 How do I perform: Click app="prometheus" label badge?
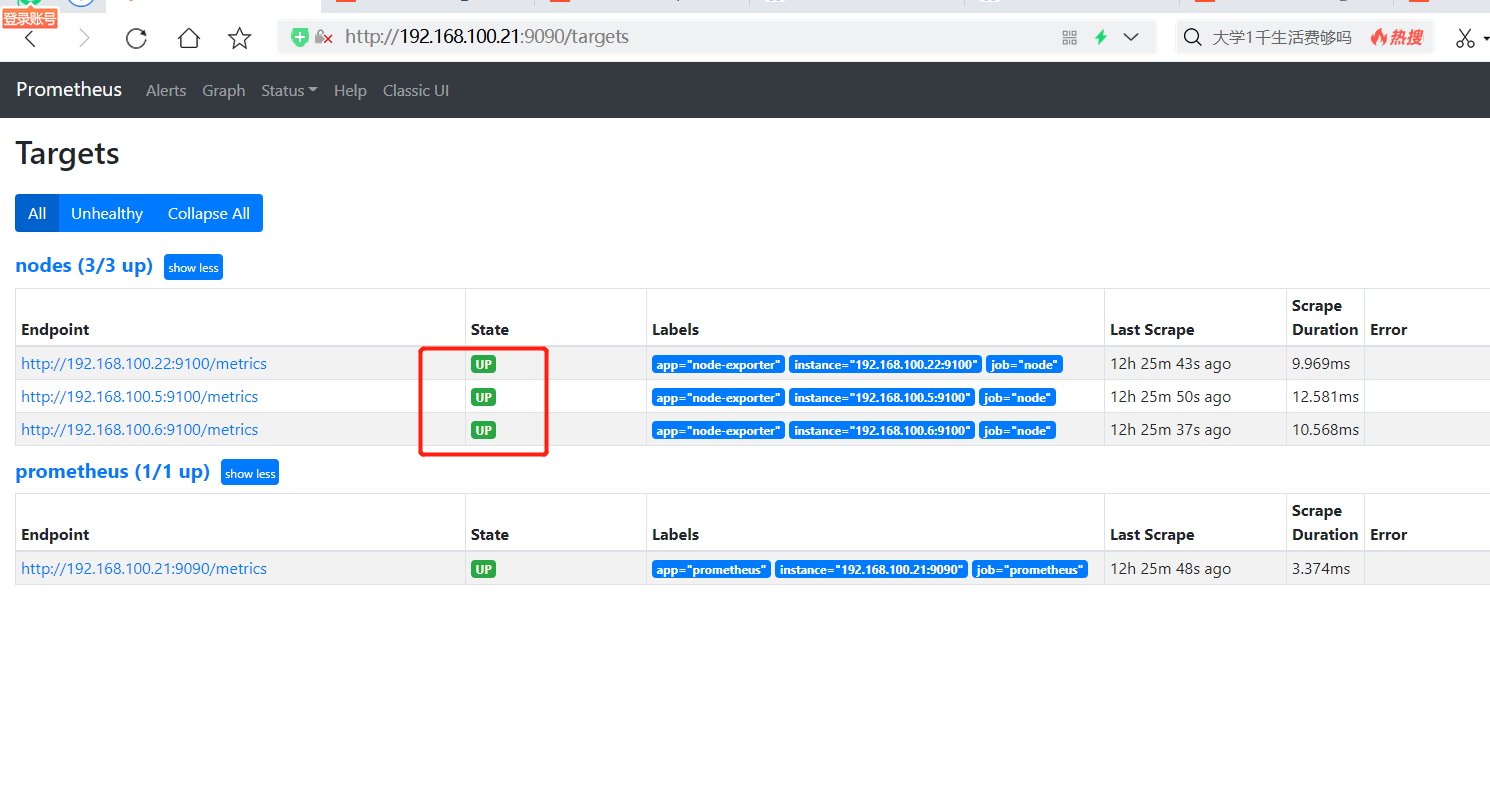pos(711,569)
